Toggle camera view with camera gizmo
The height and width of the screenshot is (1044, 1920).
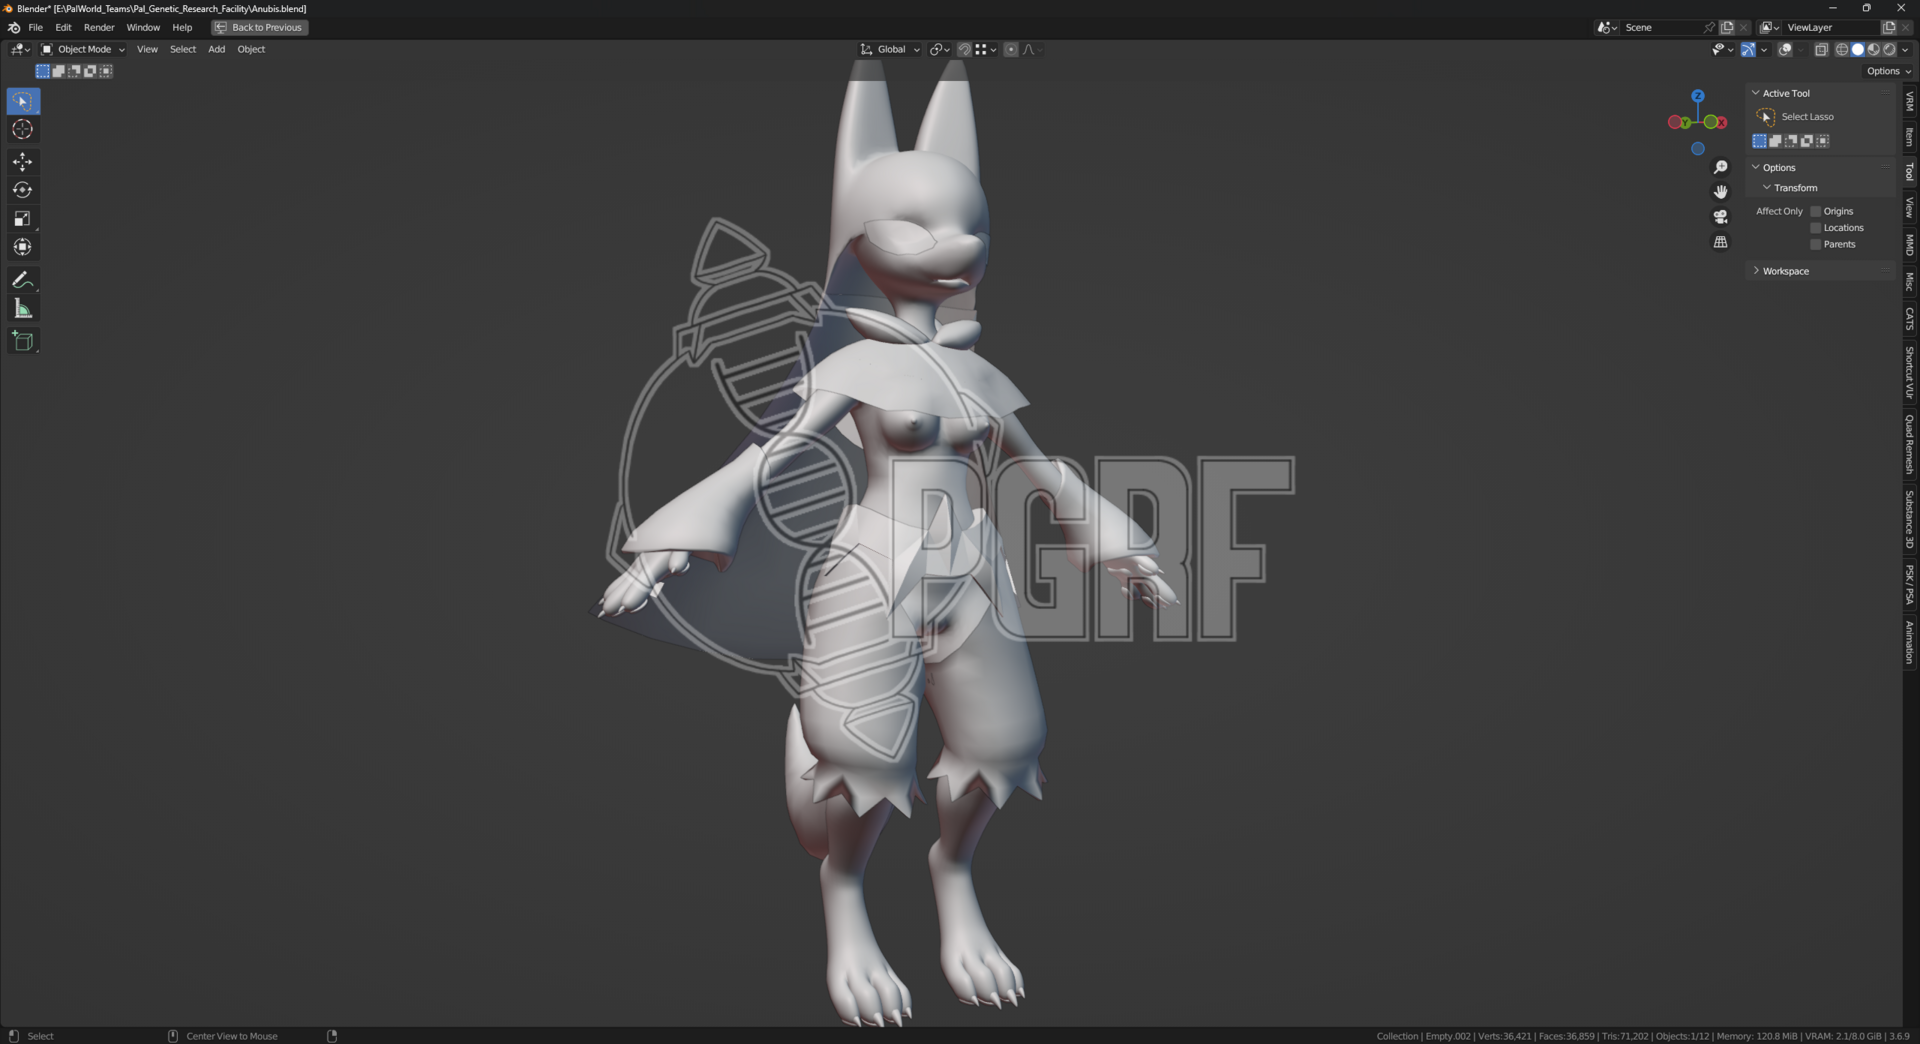point(1720,217)
